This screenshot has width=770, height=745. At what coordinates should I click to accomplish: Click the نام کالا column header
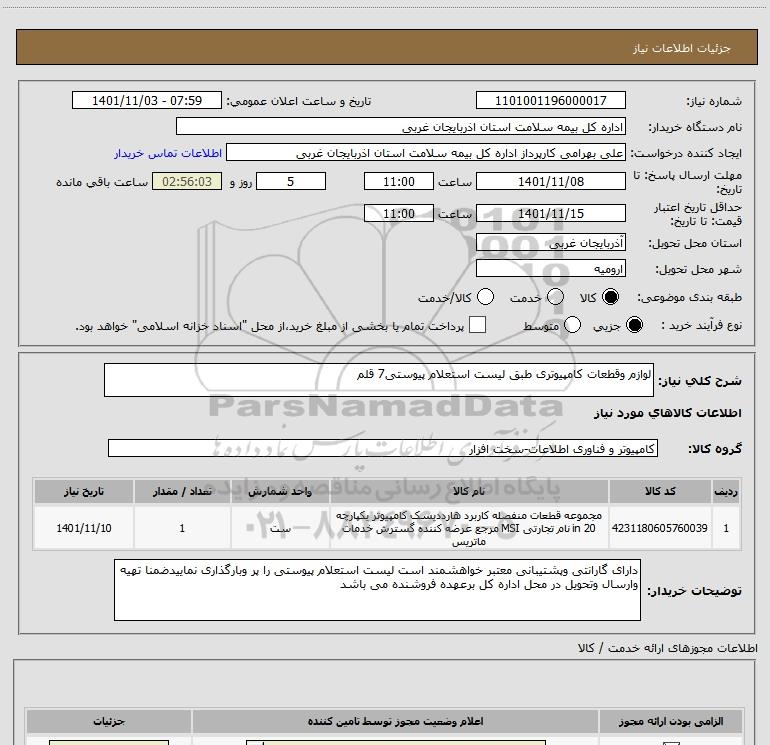469,491
